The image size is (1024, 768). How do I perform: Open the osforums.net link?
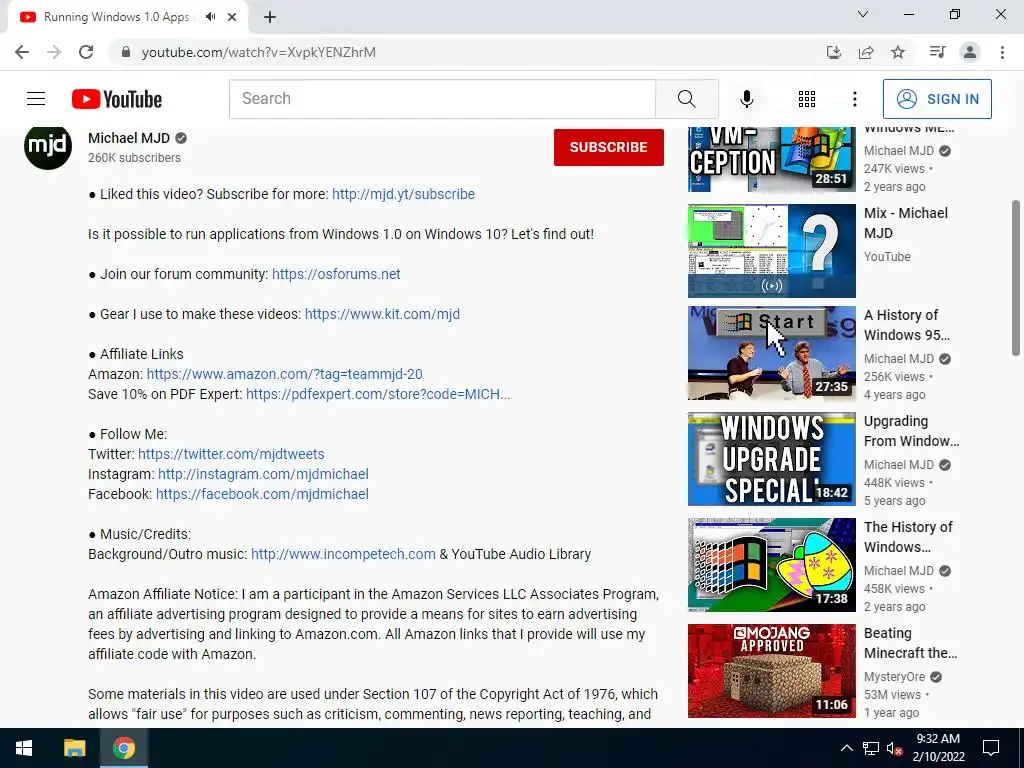(336, 274)
